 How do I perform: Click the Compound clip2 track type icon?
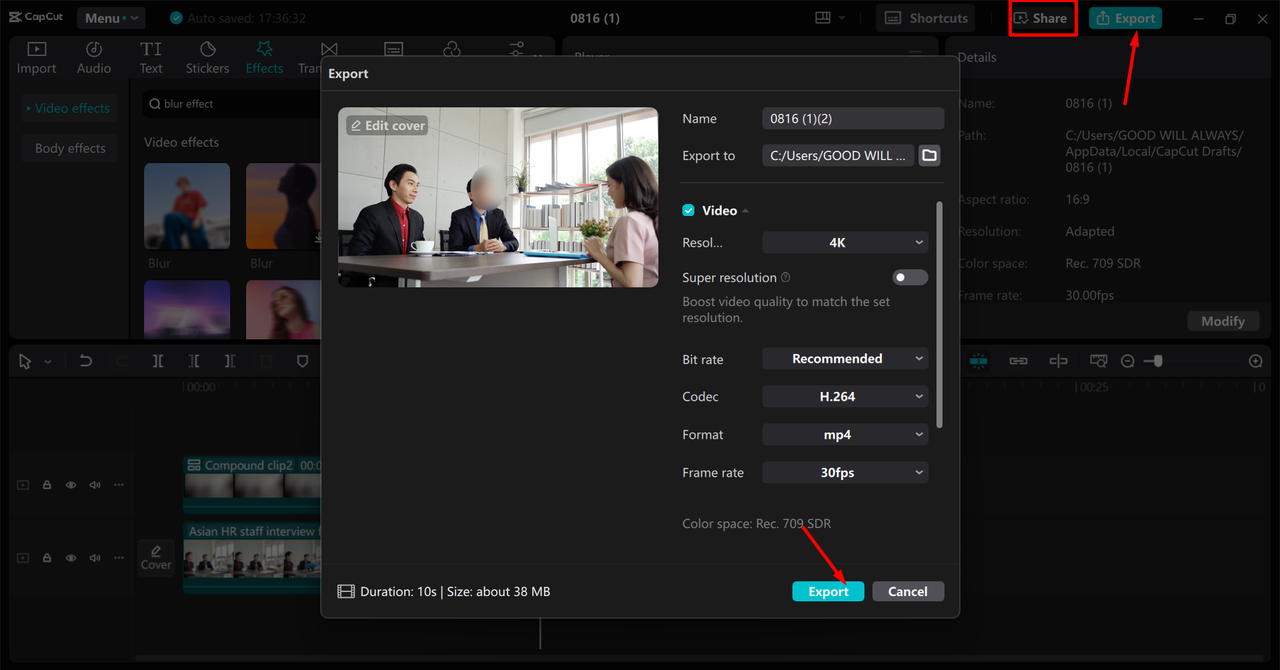click(x=23, y=485)
